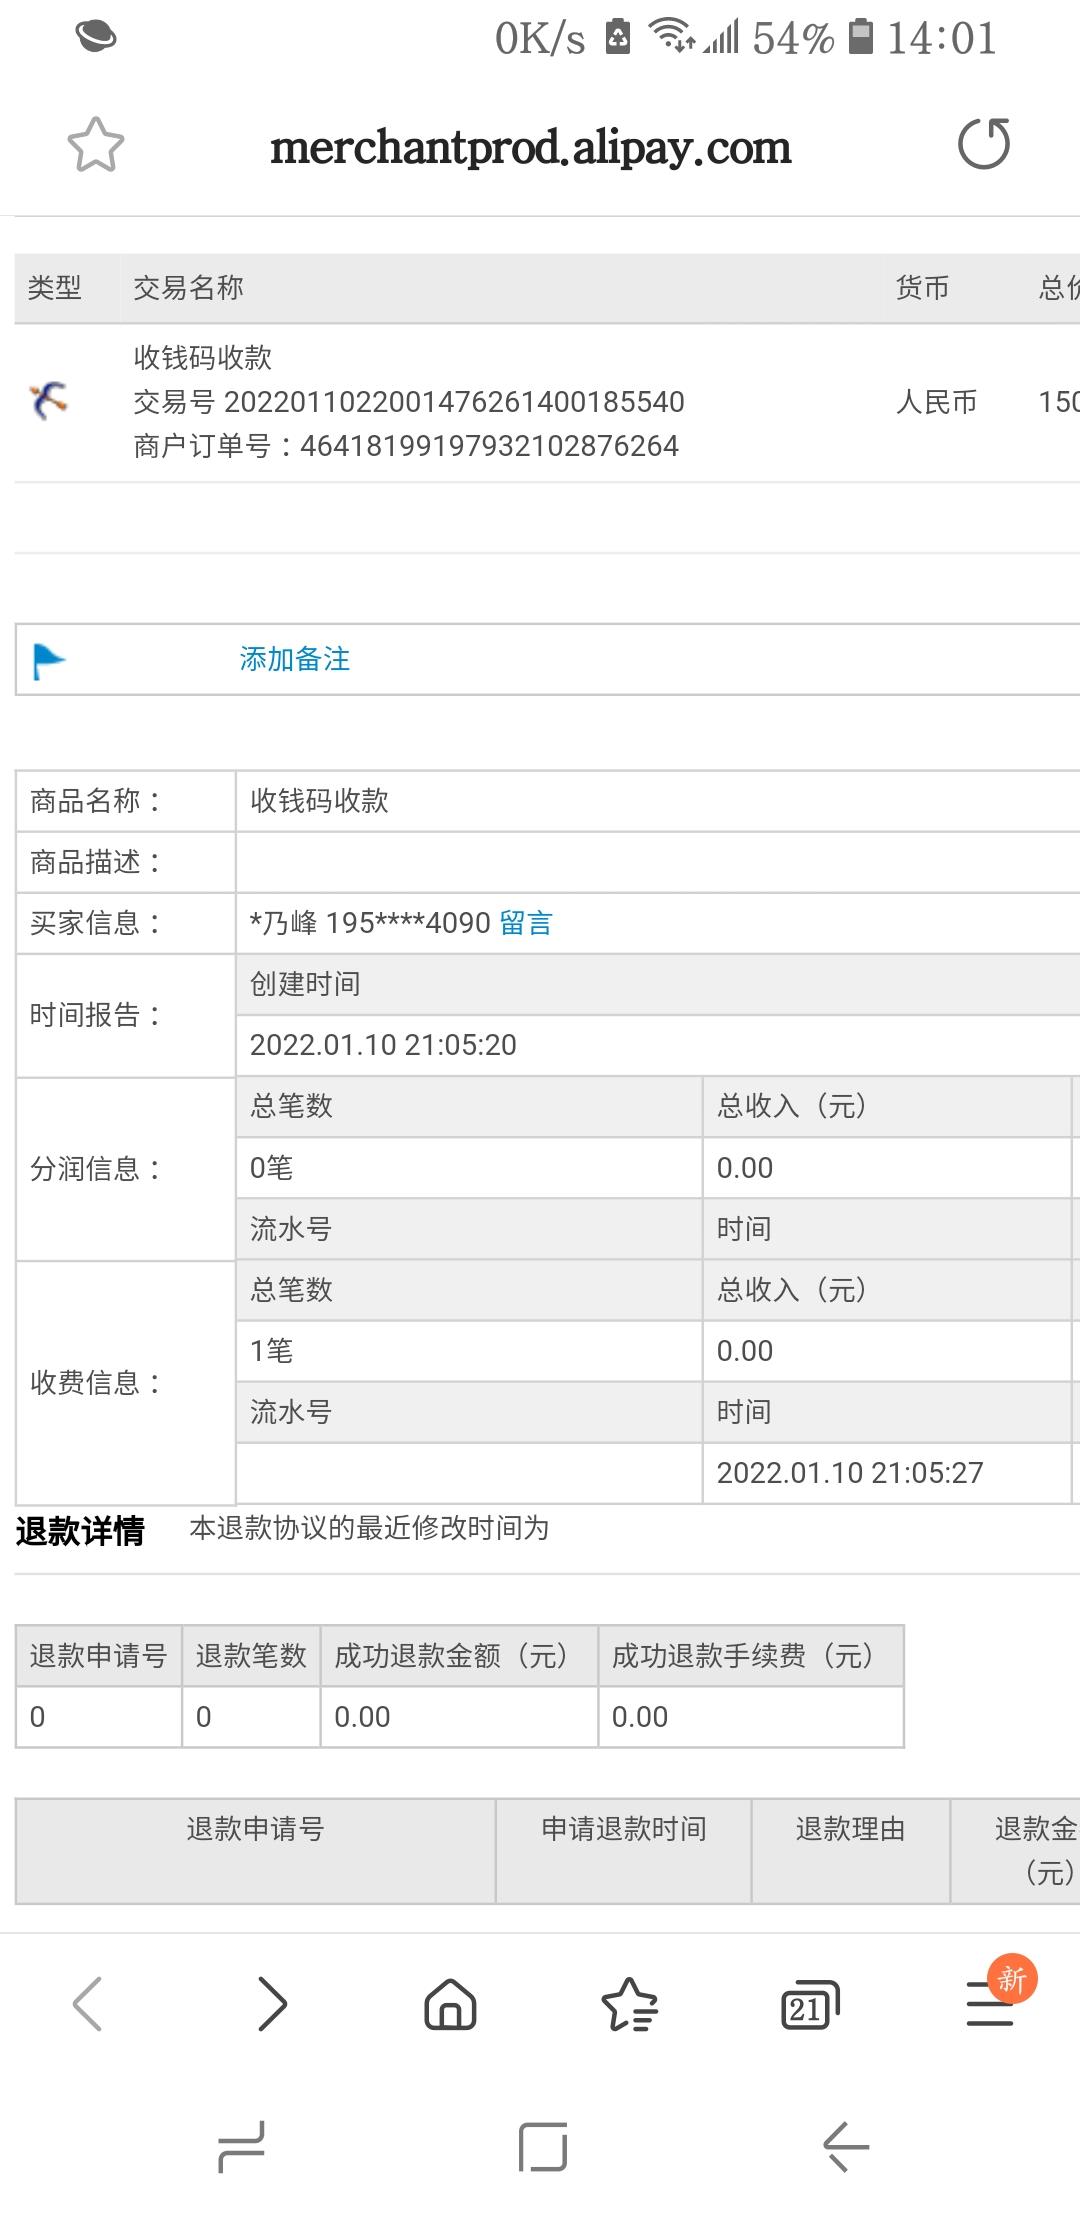The image size is (1080, 2220).
Task: Click the 退款笔数 column header
Action: pyautogui.click(x=251, y=1656)
